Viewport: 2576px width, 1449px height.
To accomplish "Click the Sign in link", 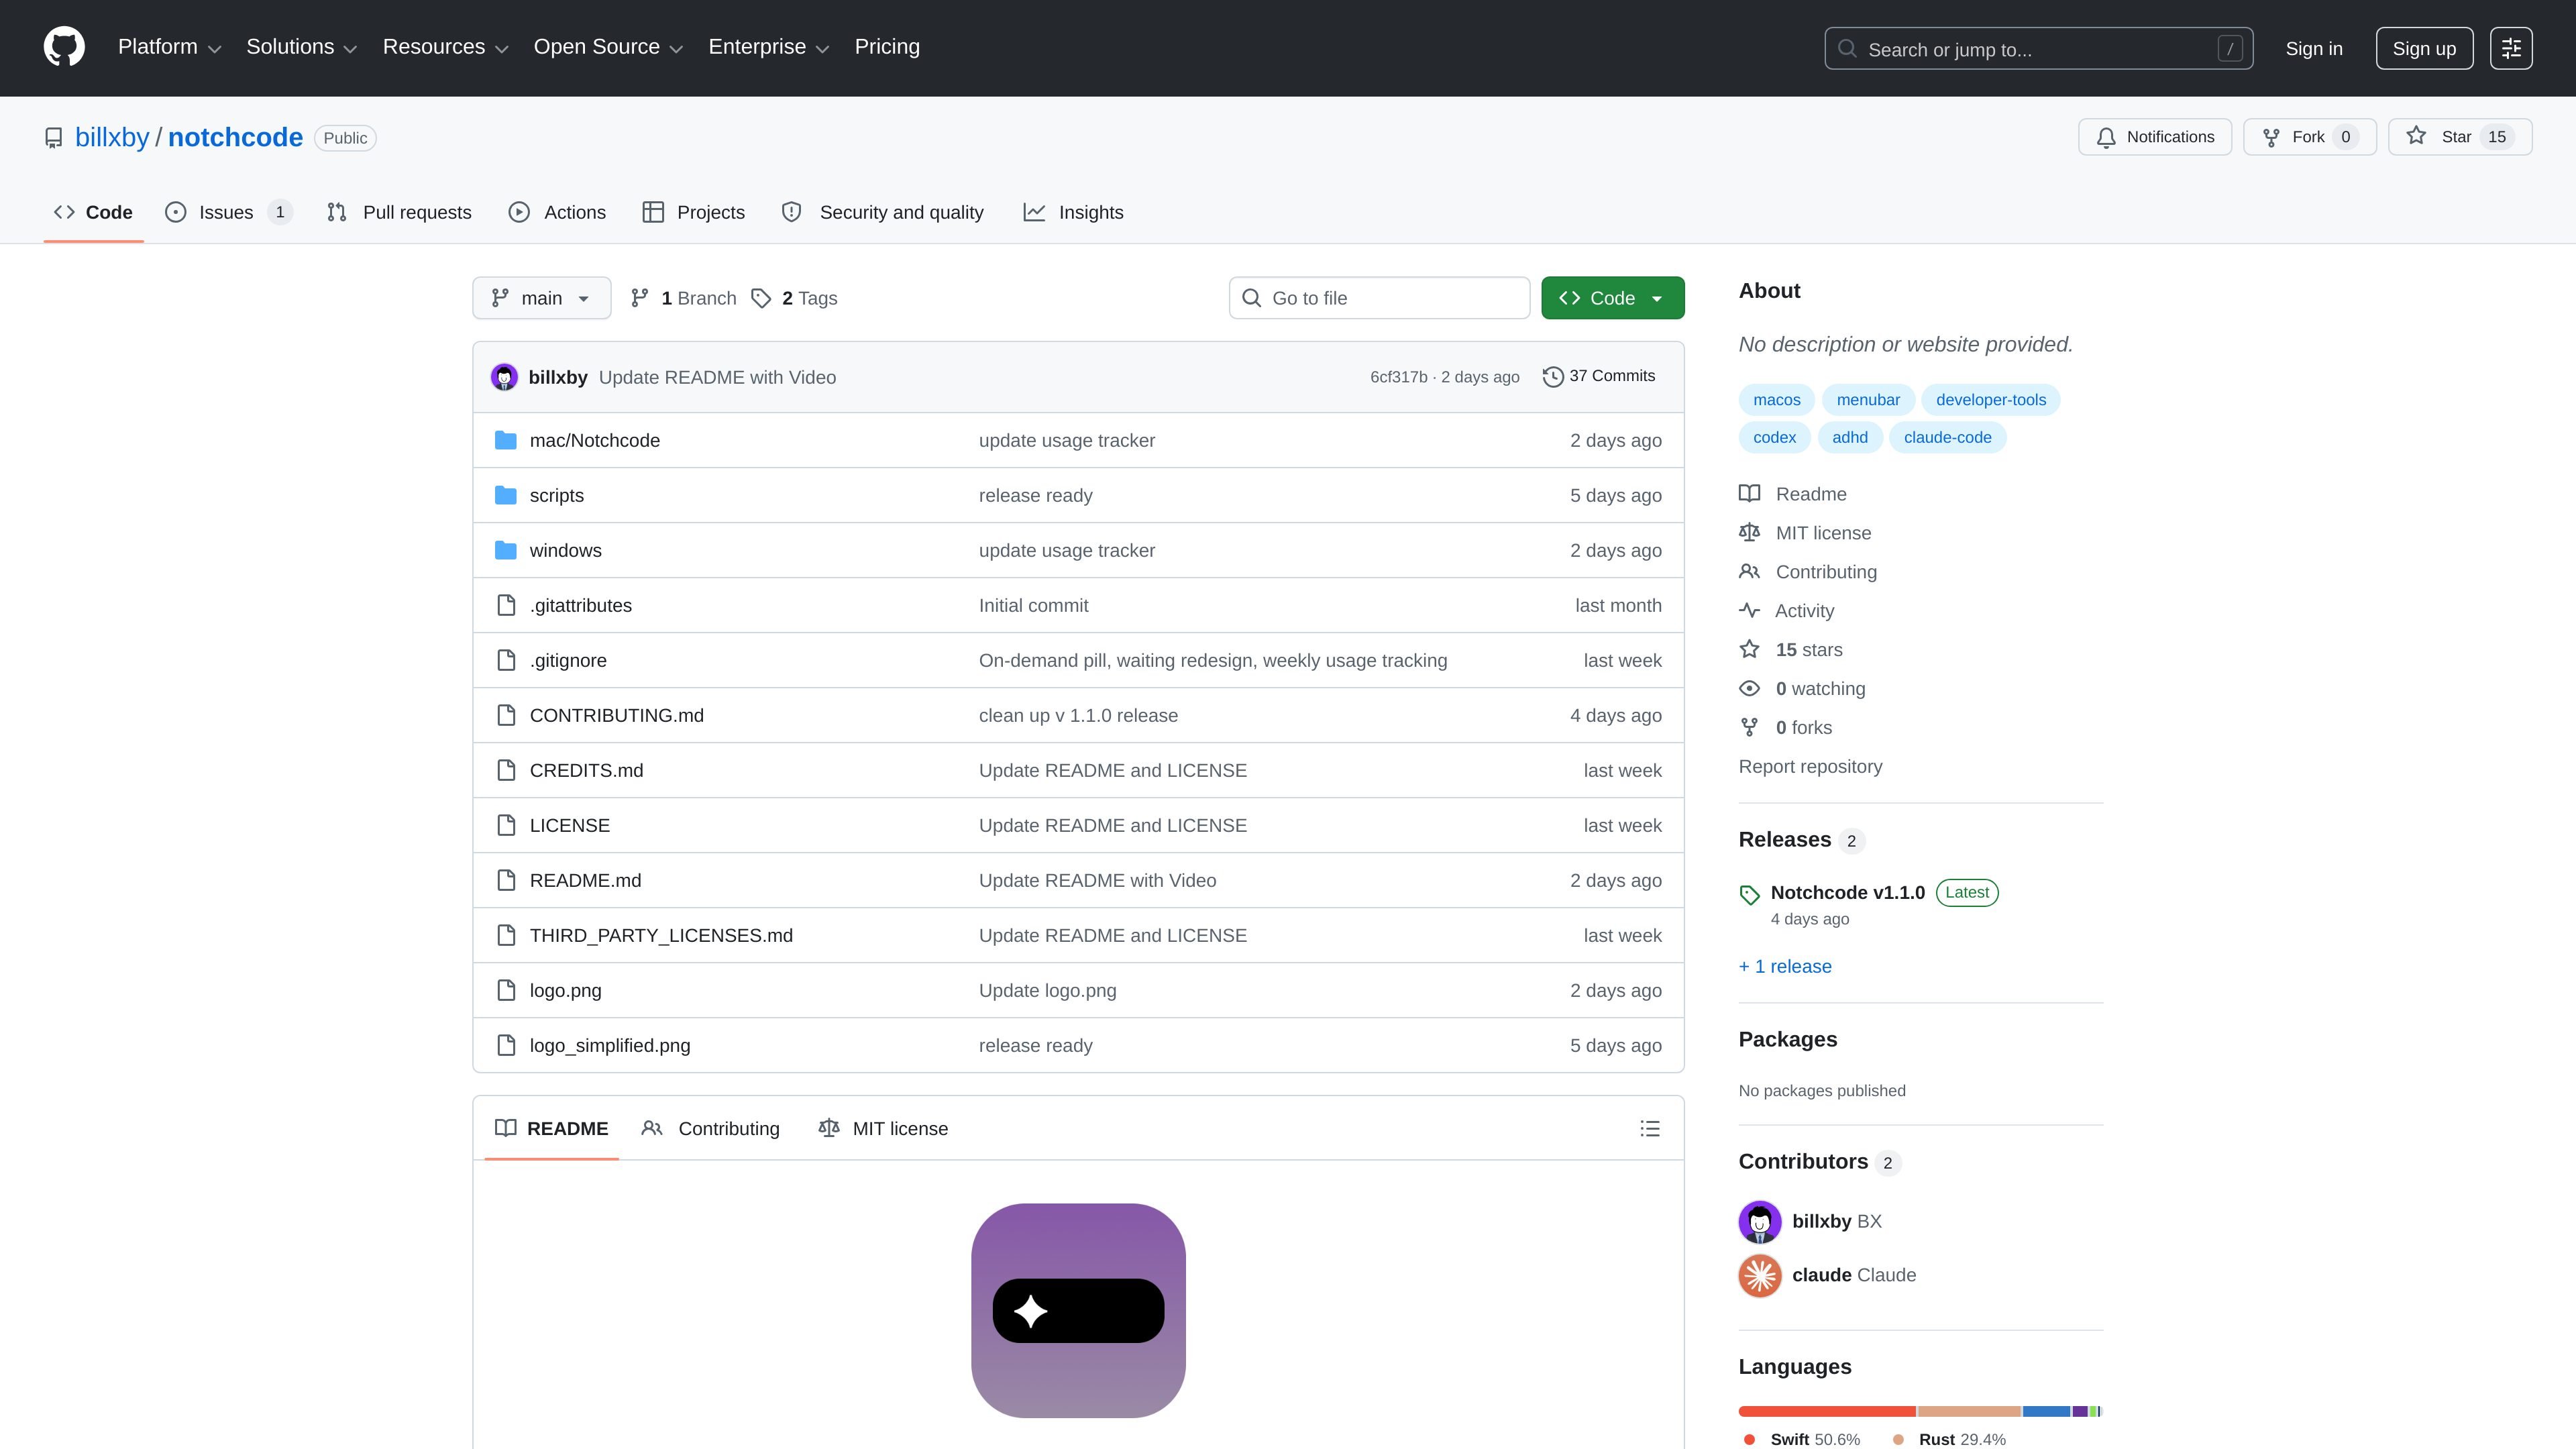I will tap(2314, 48).
